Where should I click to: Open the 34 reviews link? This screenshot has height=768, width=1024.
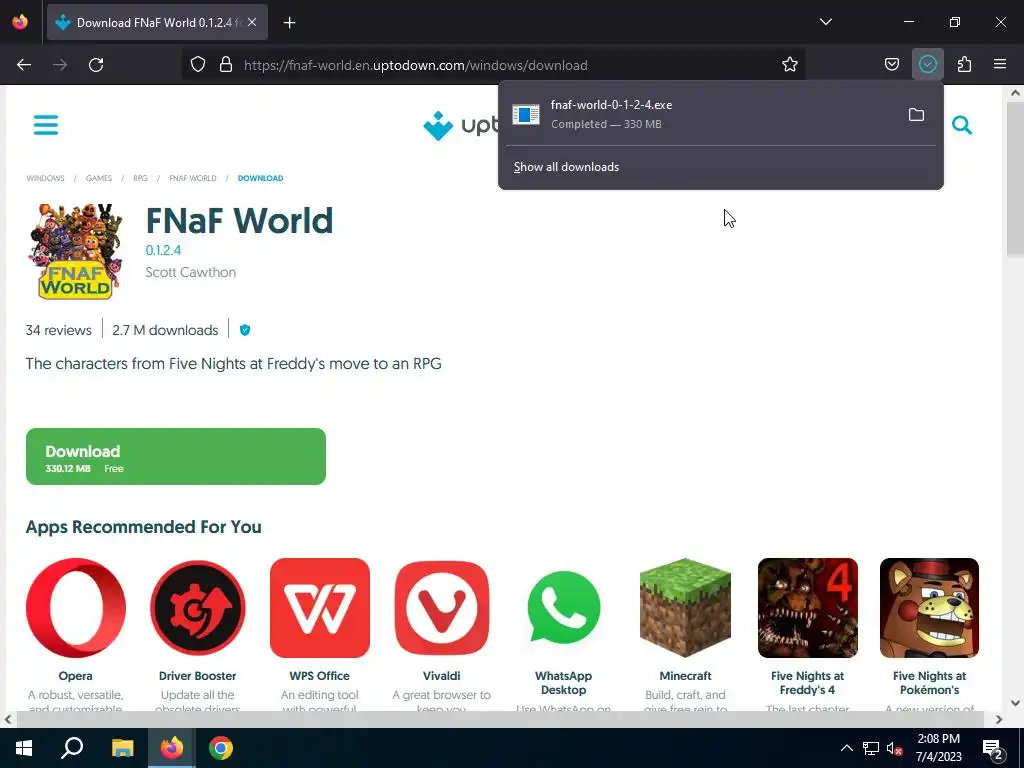[59, 330]
